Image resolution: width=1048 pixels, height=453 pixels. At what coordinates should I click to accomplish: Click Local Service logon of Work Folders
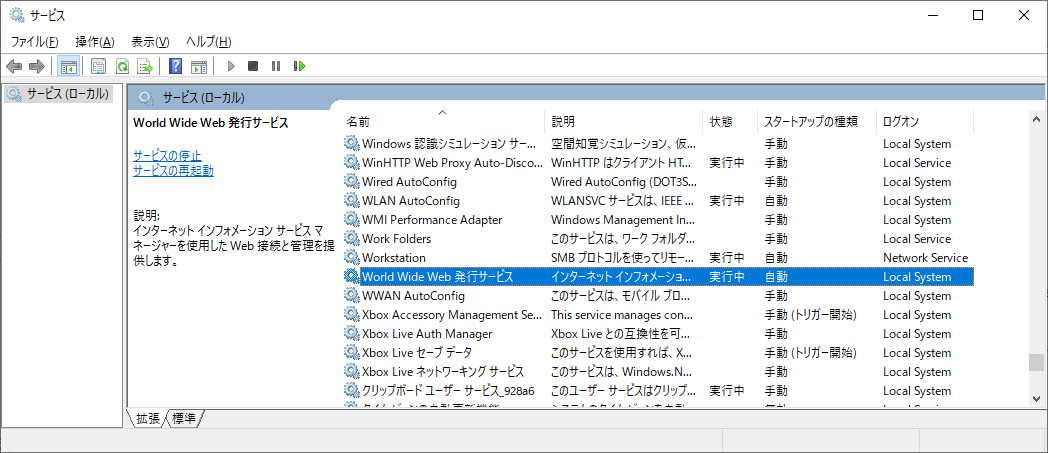click(916, 239)
